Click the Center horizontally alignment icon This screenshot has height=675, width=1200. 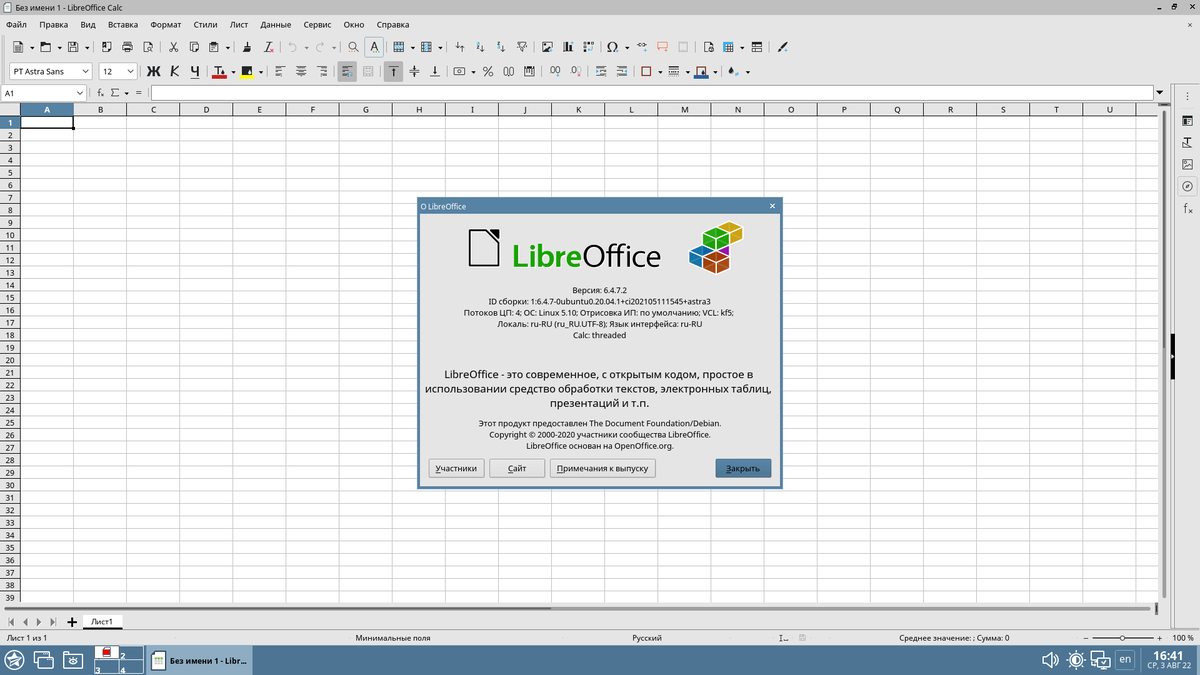click(301, 71)
